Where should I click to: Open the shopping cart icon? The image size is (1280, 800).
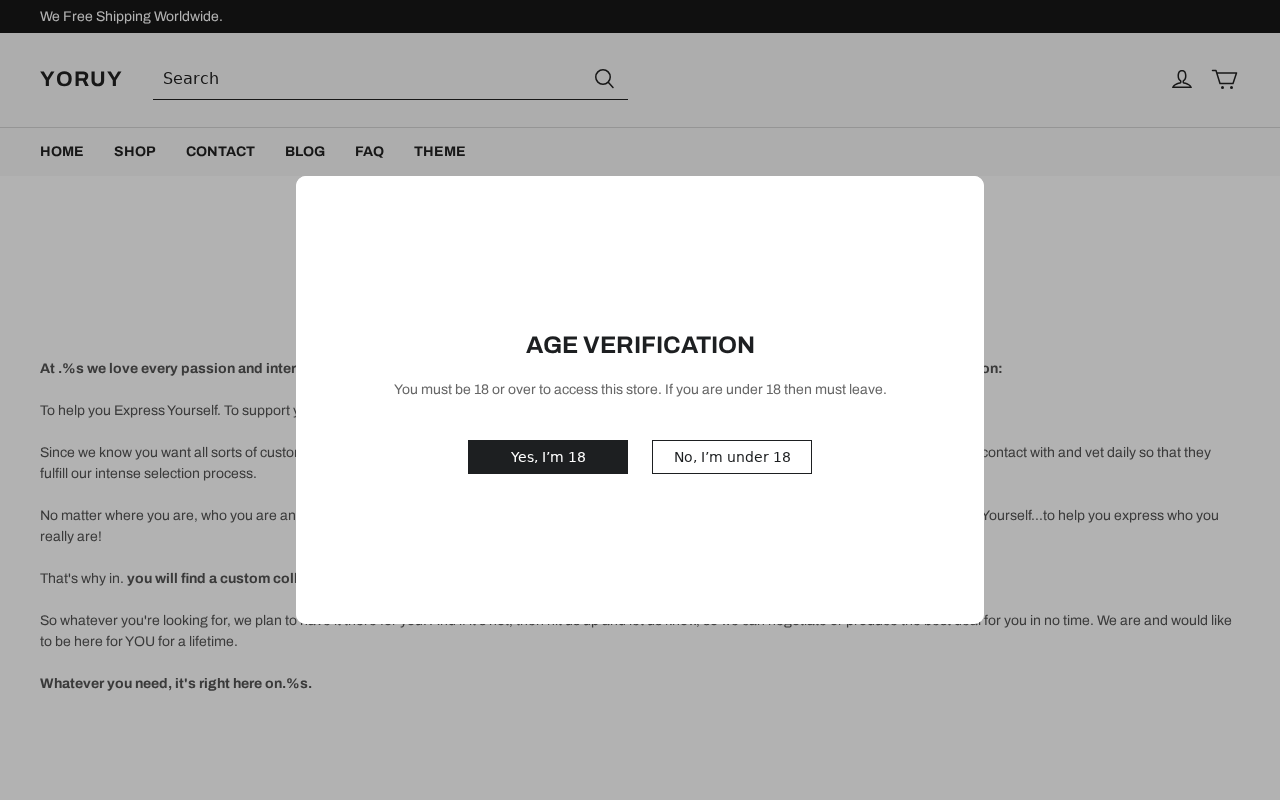click(x=1225, y=79)
